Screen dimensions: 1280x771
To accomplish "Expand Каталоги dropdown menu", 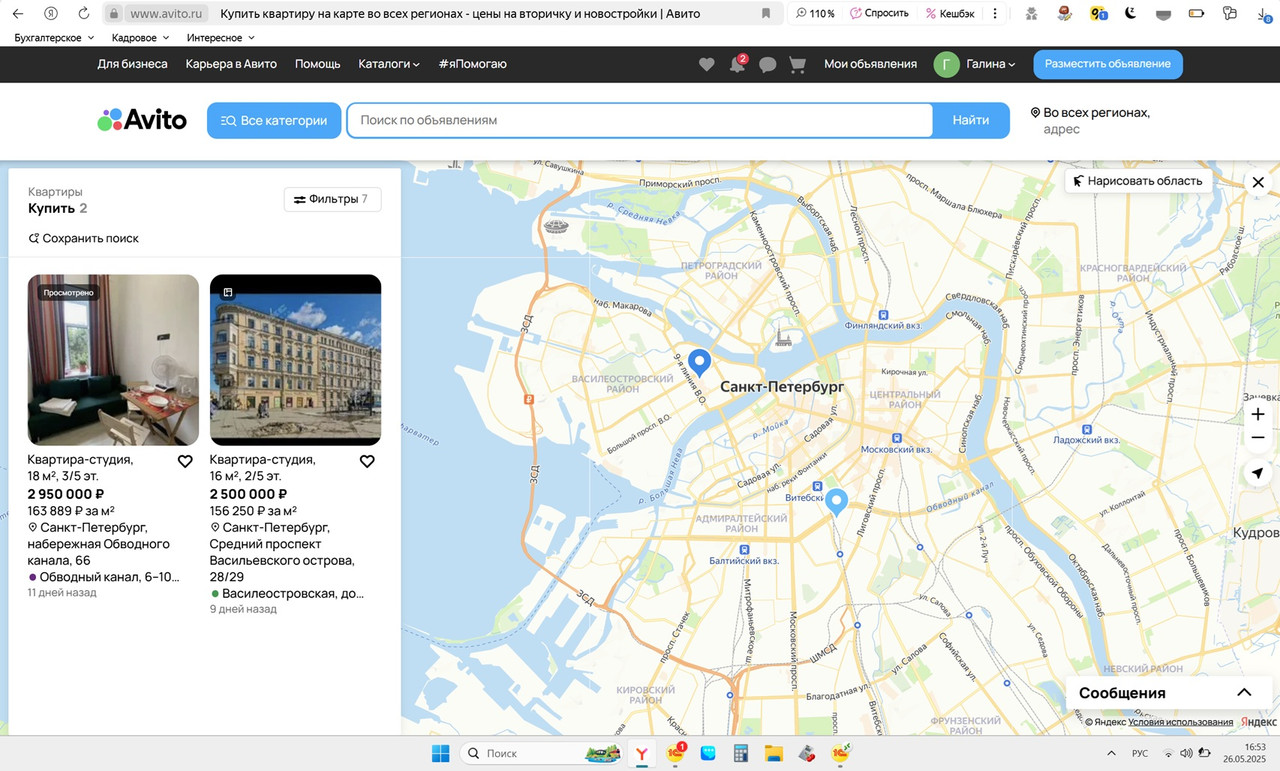I will click(x=389, y=64).
